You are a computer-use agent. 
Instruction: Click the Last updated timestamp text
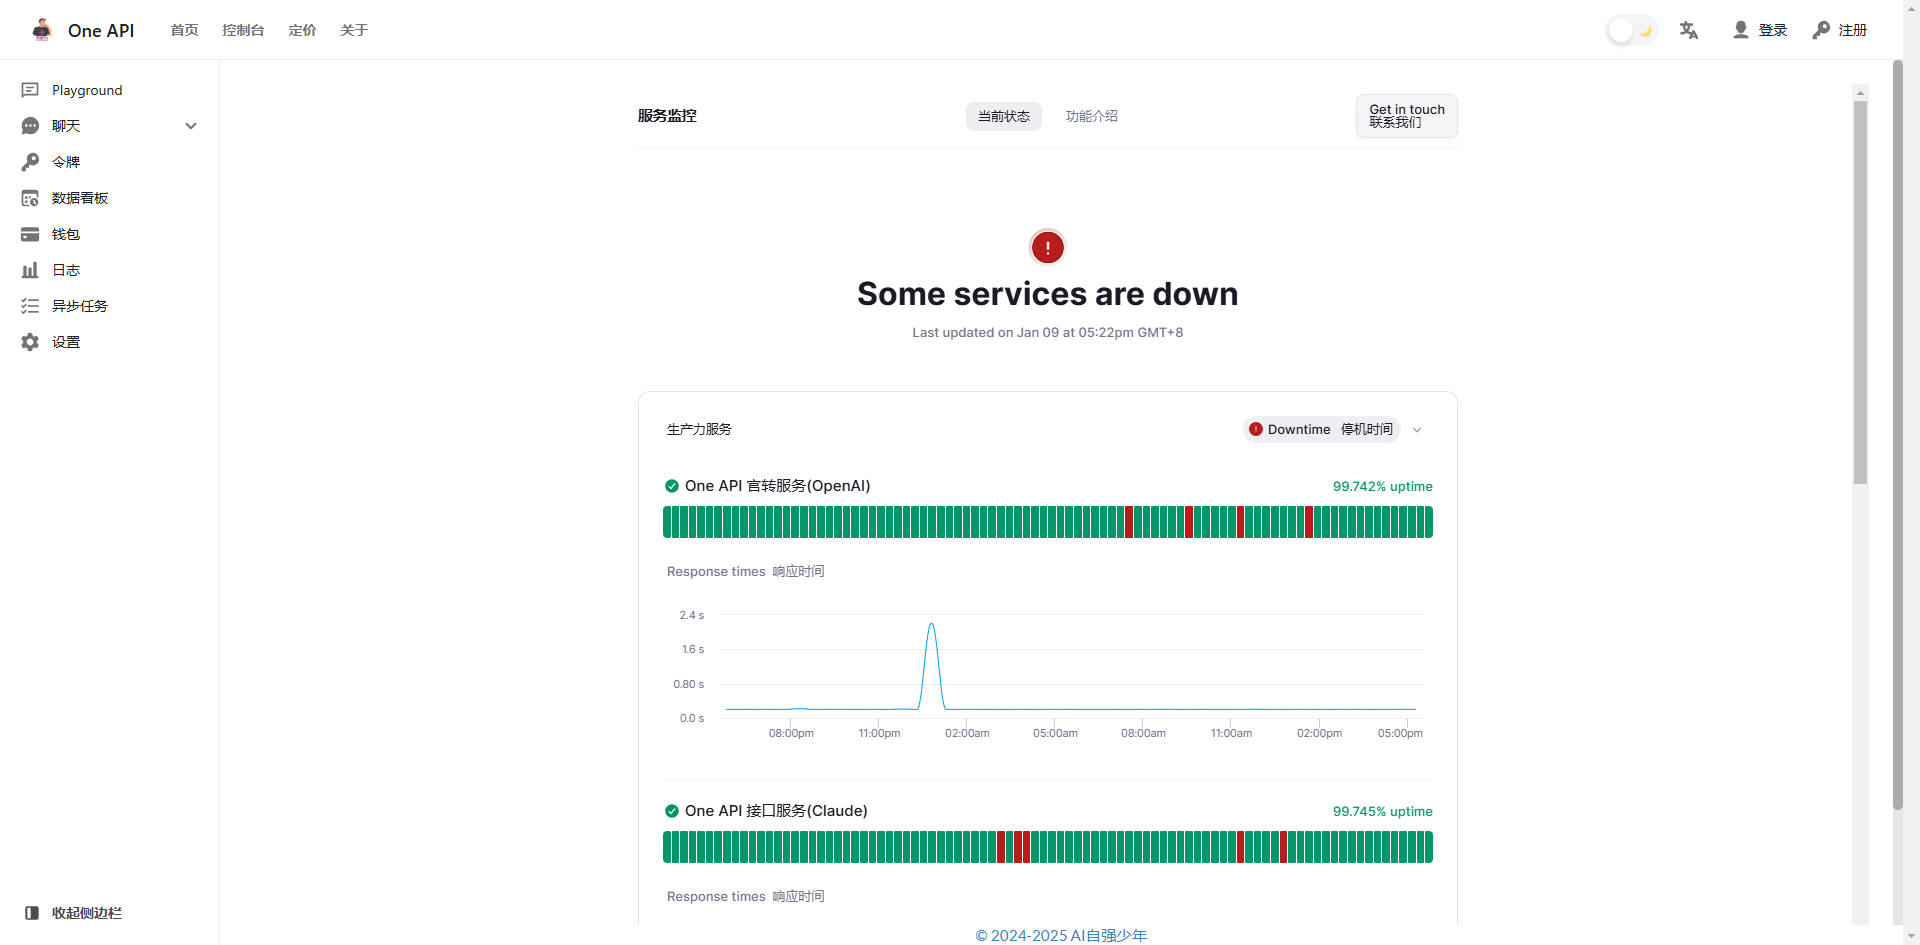(1047, 333)
